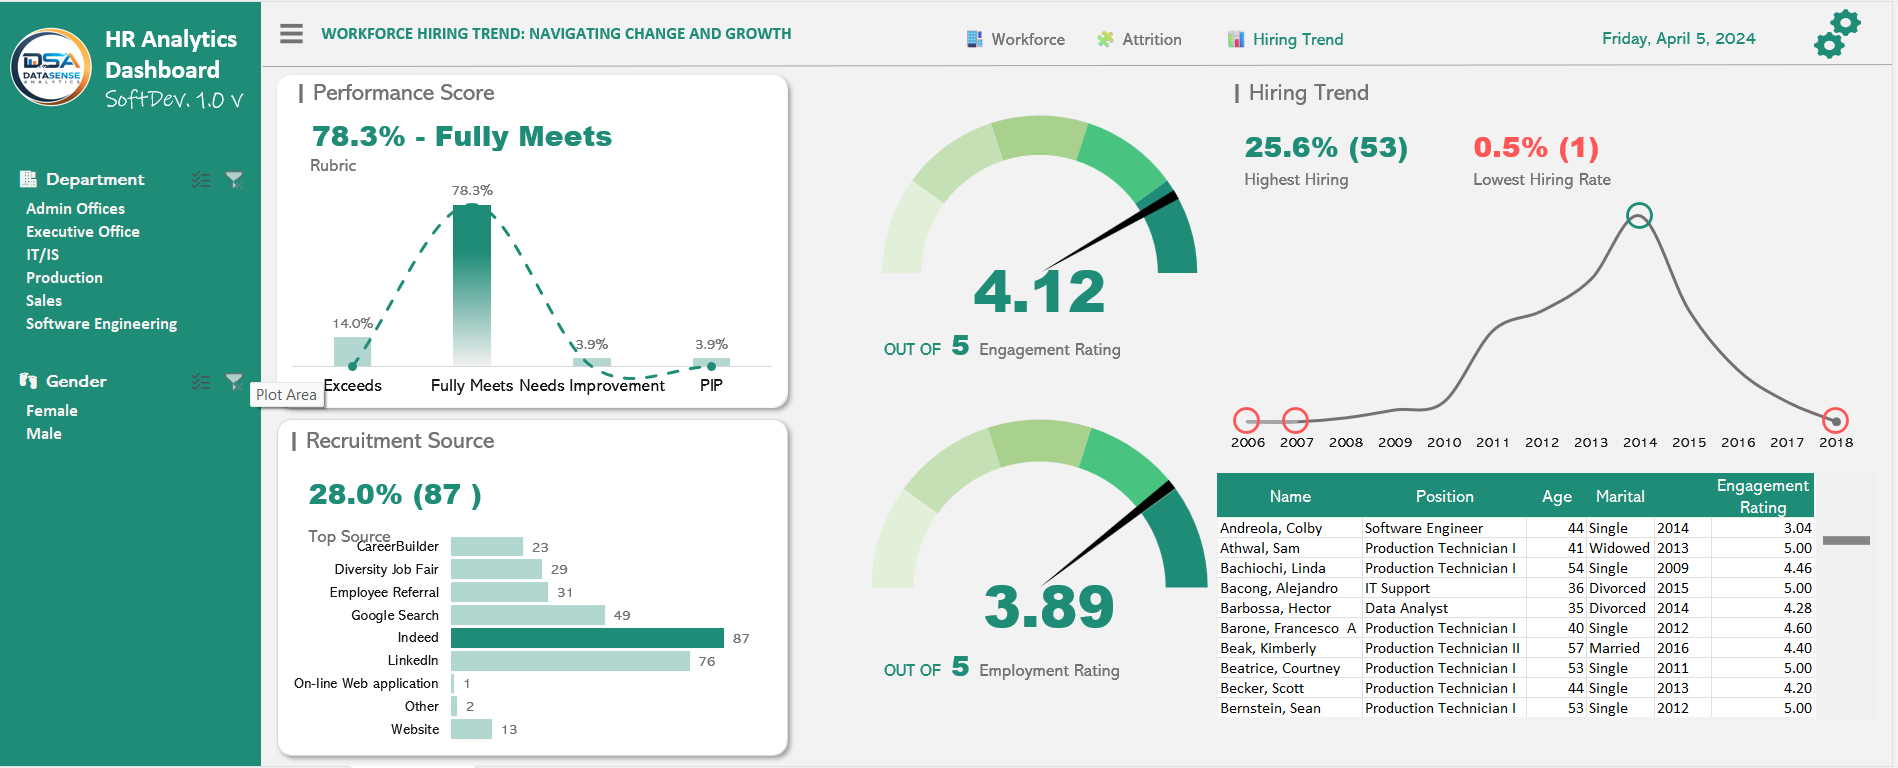1898x768 pixels.
Task: Click the 2014 peak marker on hiring line
Action: (x=1639, y=215)
